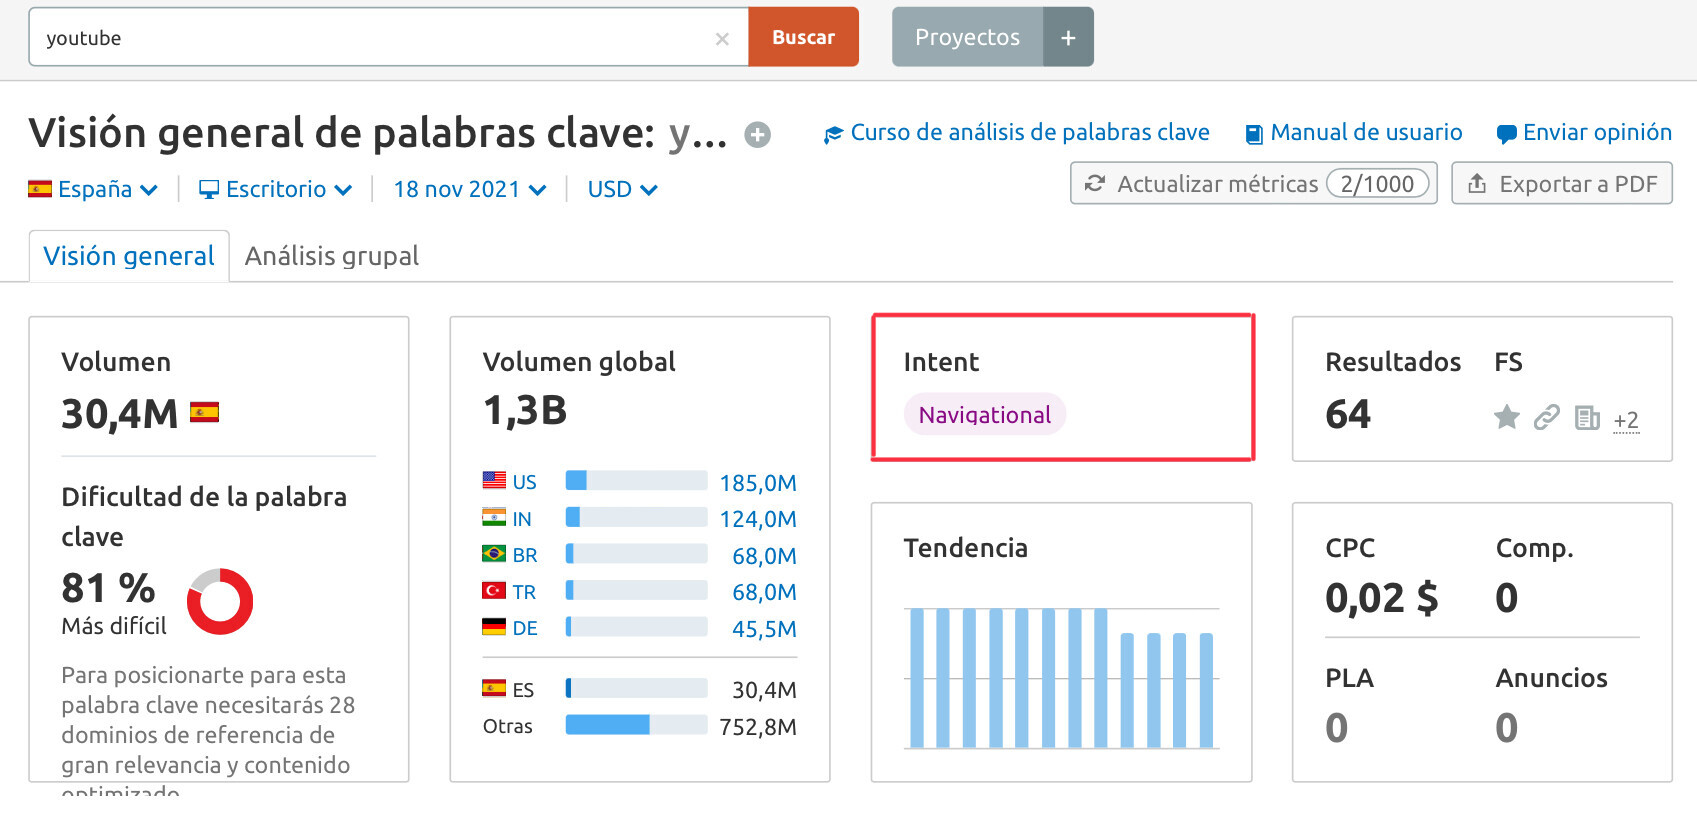Expand the España country dropdown
Screen dimensions: 1697x816
pos(93,189)
